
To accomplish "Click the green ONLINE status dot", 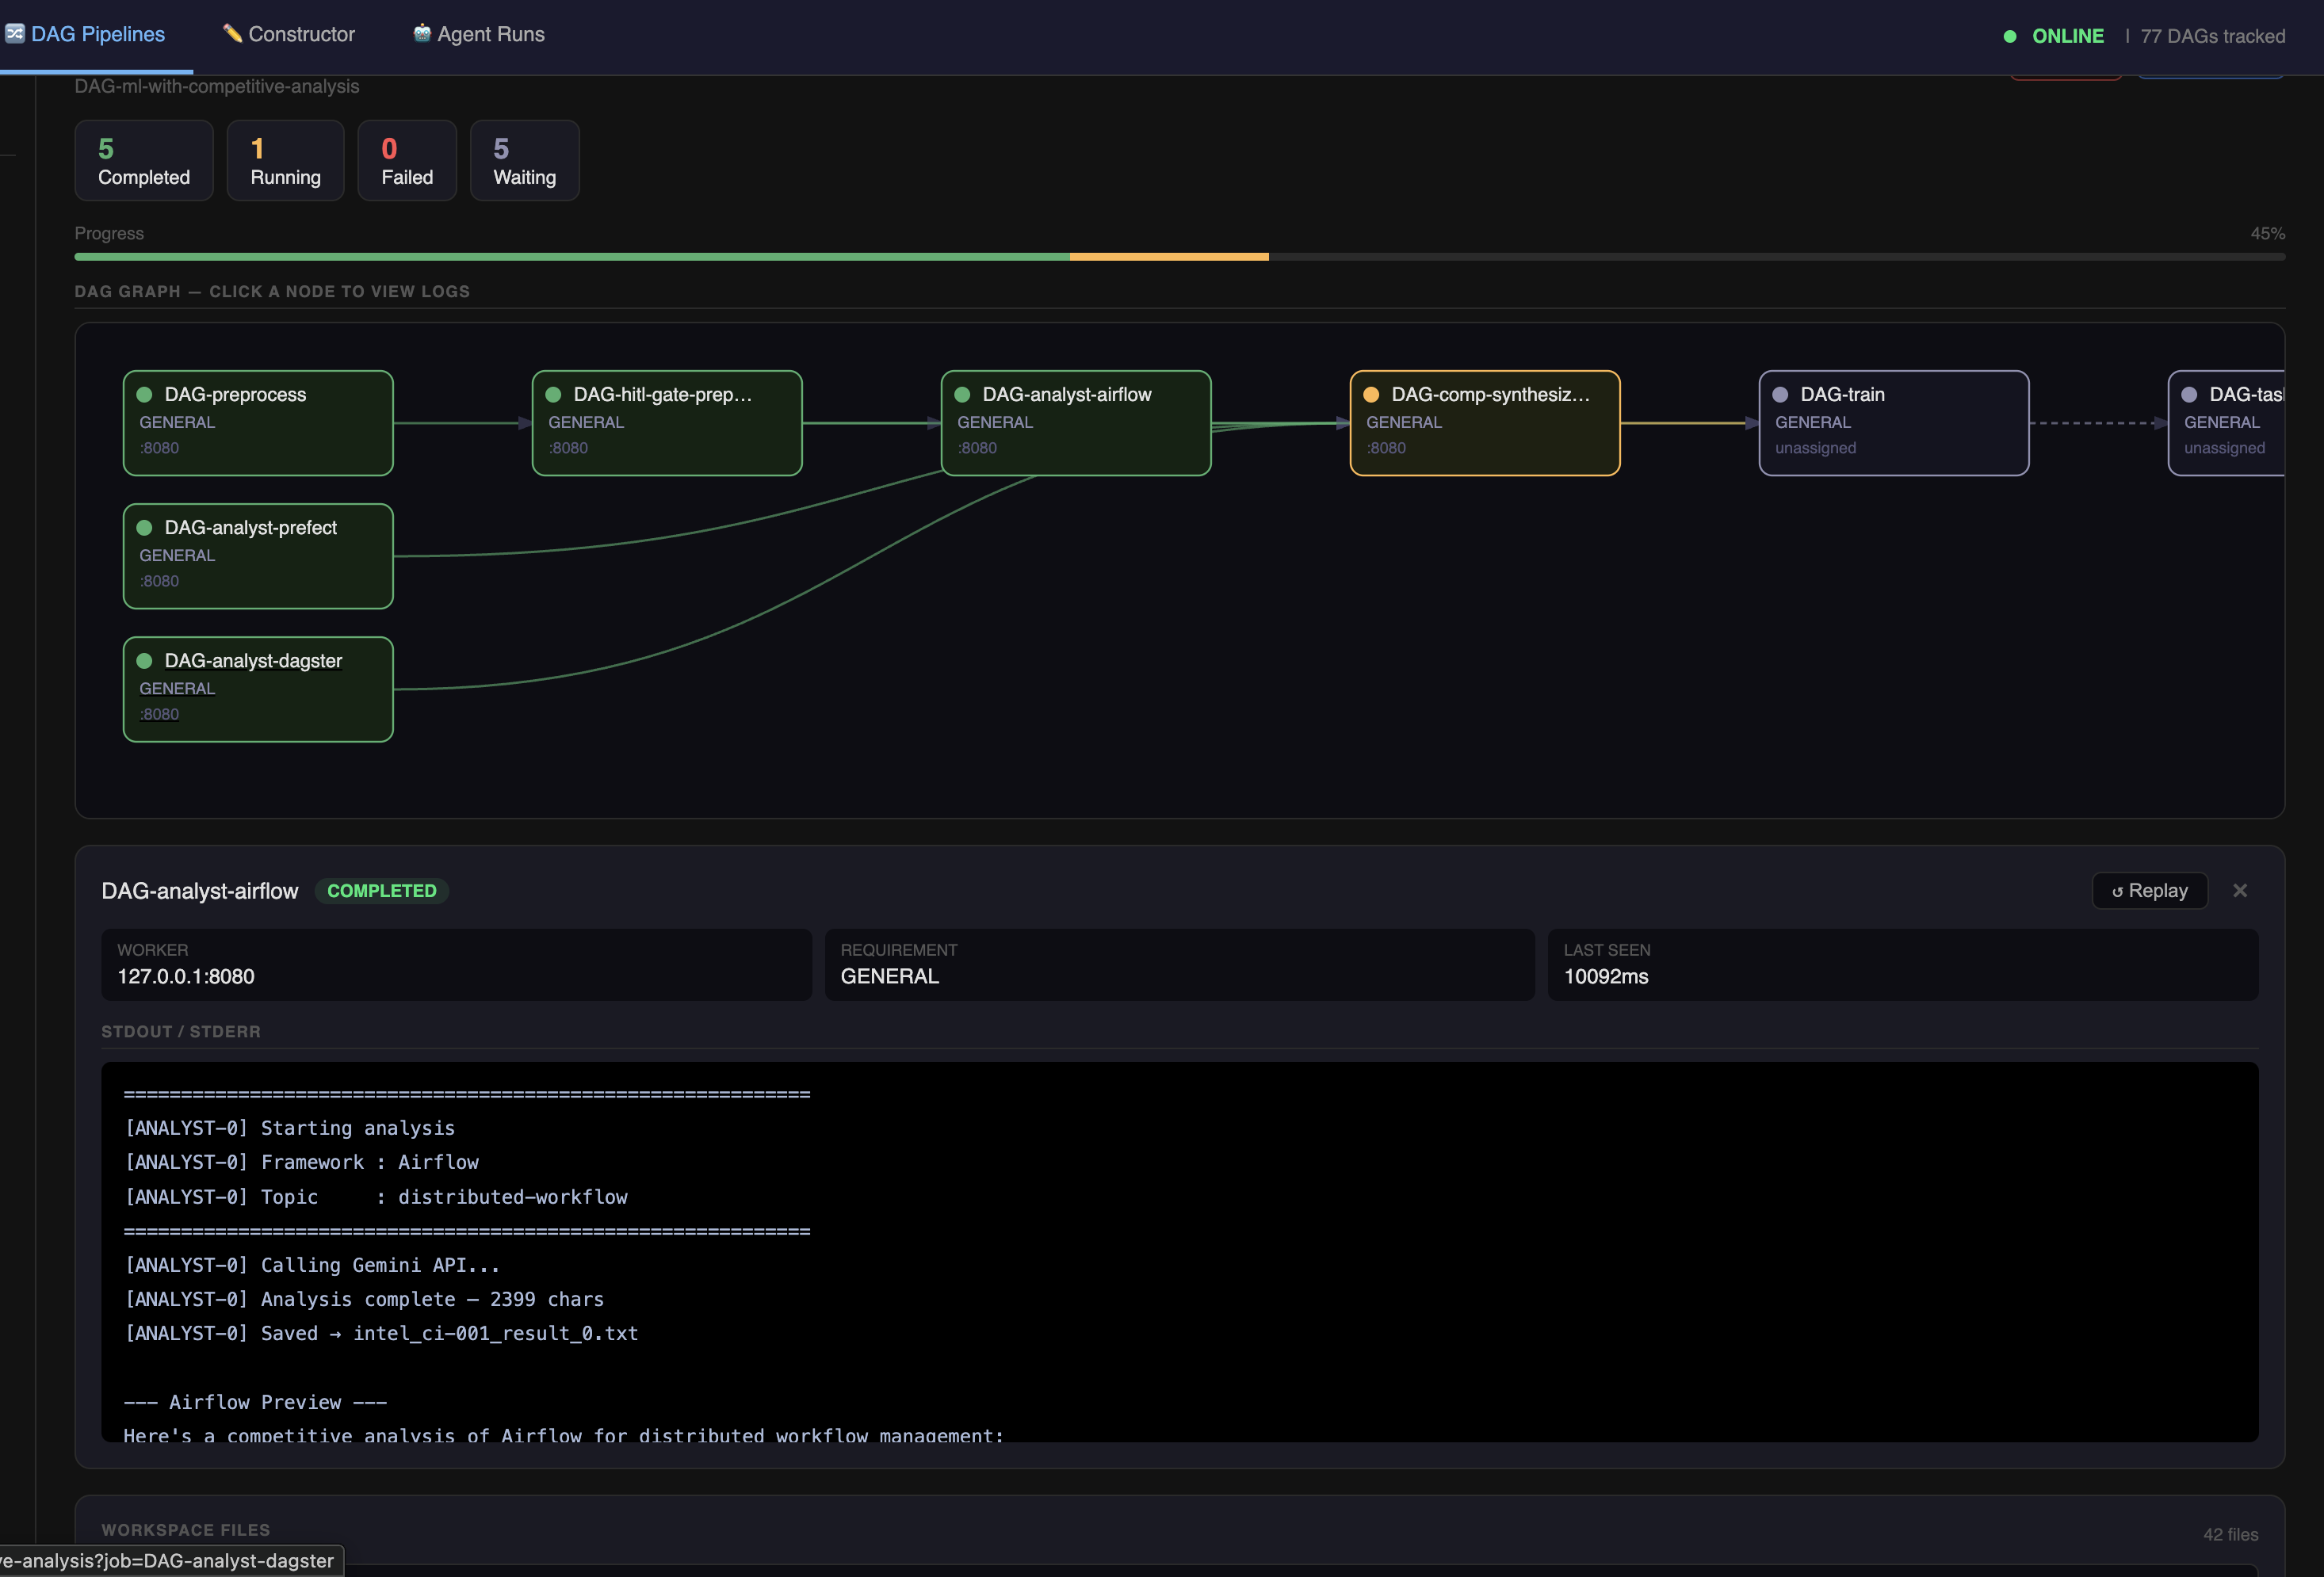I will click(x=2010, y=36).
